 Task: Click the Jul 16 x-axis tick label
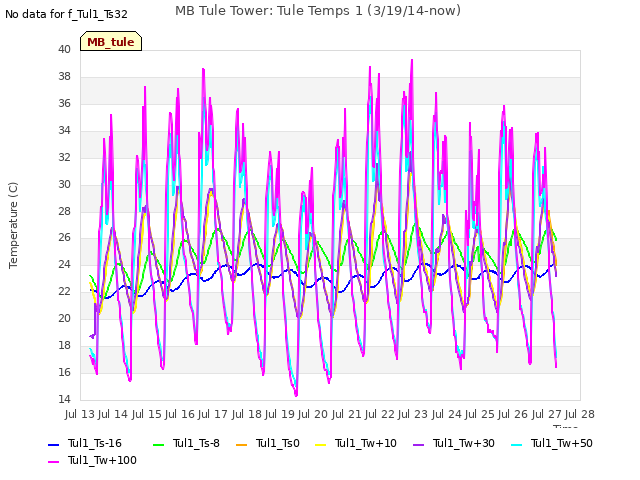click(180, 414)
